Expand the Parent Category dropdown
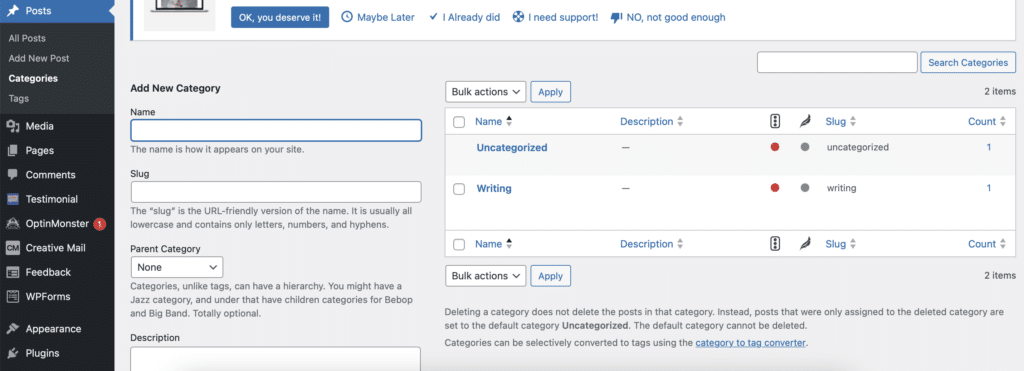Screen dimensions: 1024x371 click(177, 267)
